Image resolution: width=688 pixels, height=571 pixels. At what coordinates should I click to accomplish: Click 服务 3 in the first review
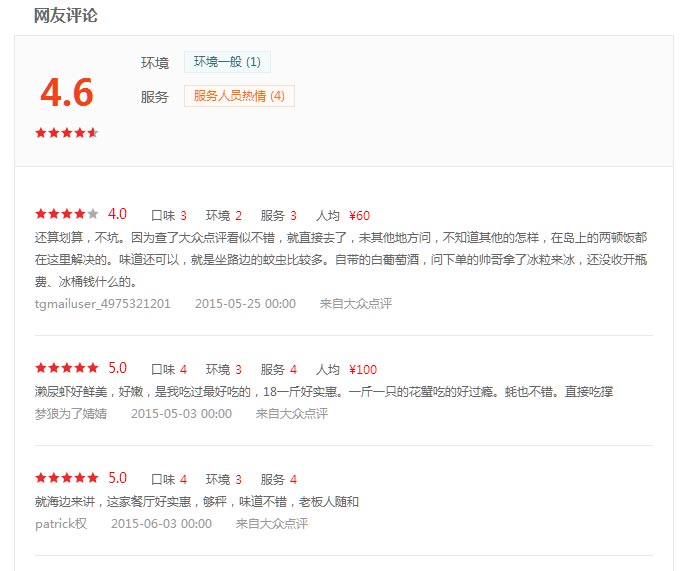(279, 215)
